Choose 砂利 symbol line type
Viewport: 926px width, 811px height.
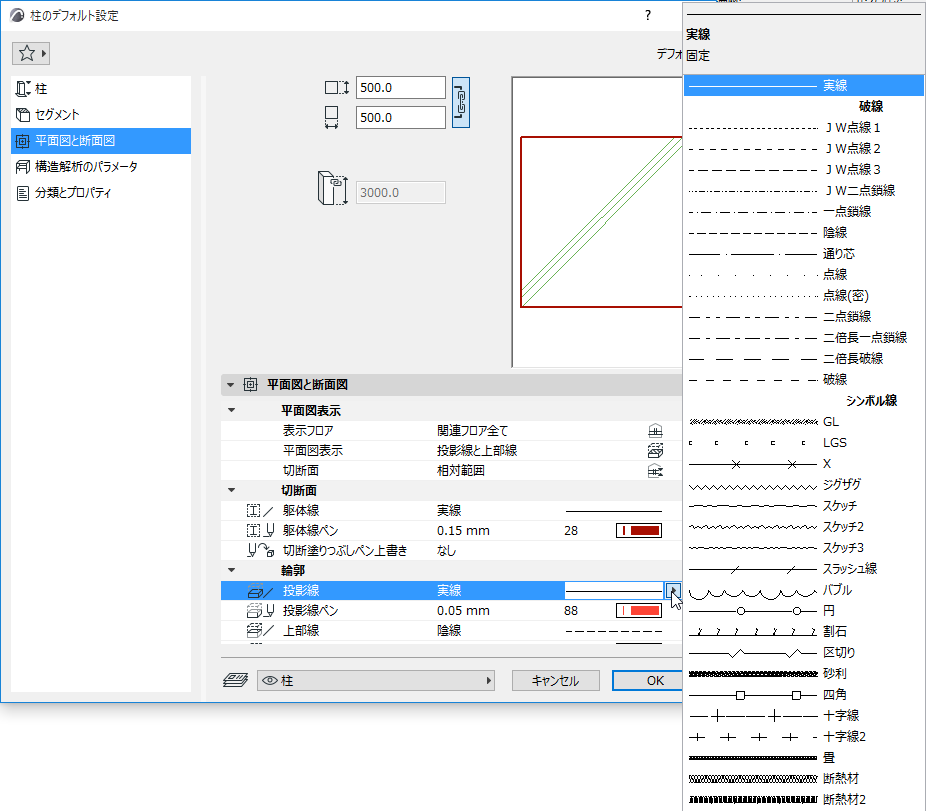tap(803, 674)
